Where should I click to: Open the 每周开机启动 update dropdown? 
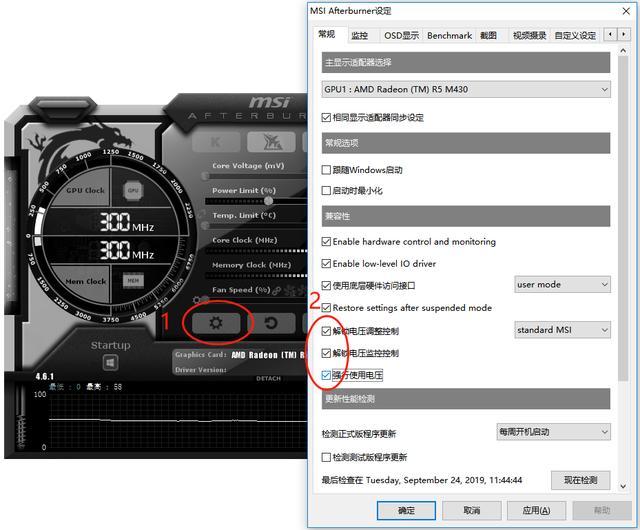click(x=553, y=432)
